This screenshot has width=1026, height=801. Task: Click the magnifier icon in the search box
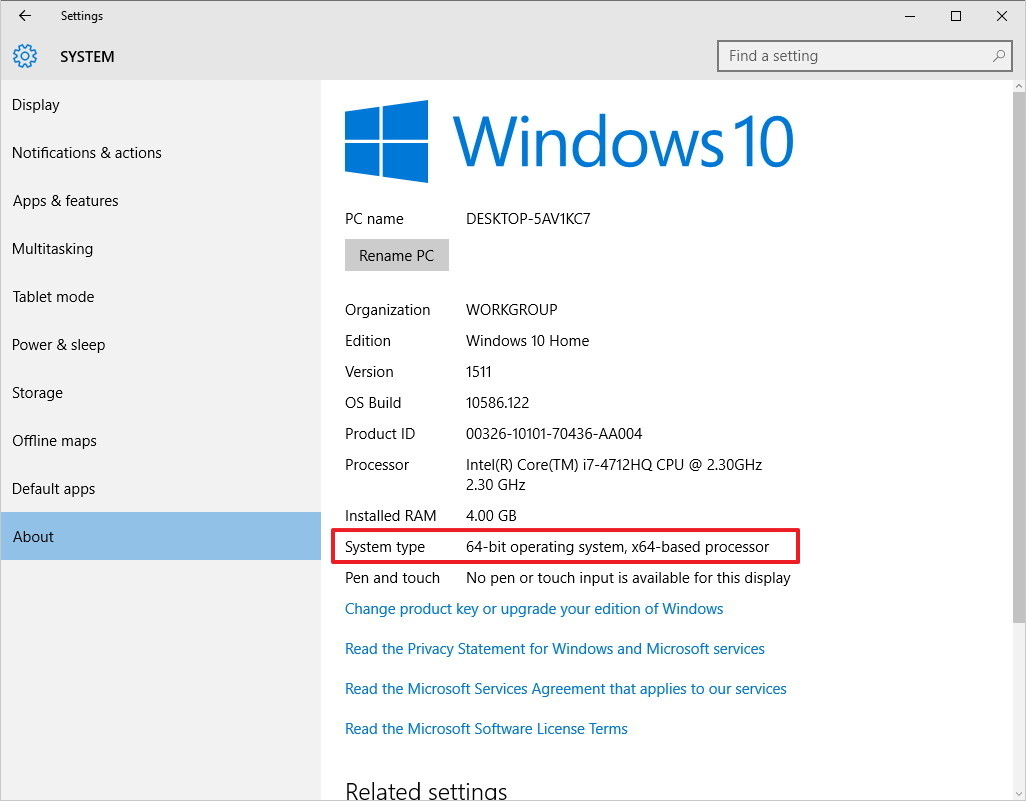coord(998,56)
